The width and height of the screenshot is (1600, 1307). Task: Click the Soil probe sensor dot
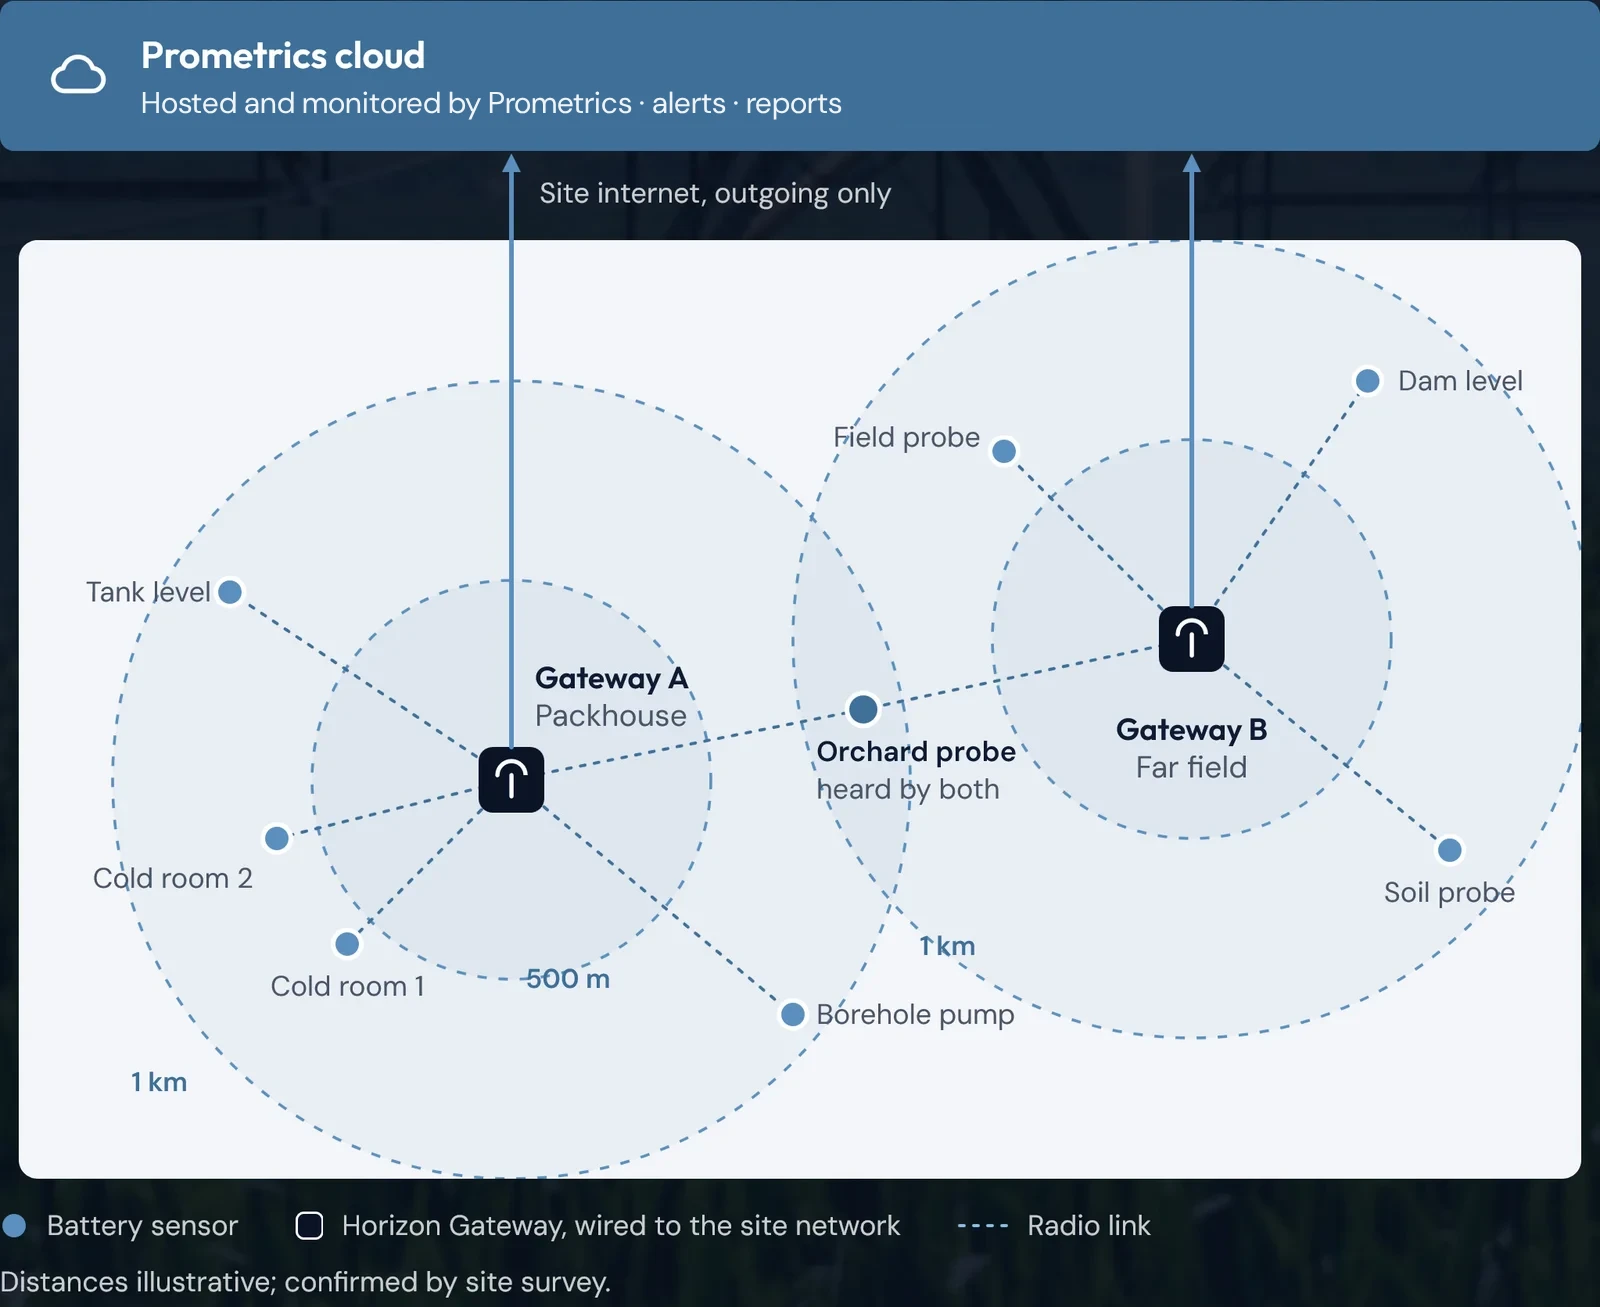(1450, 850)
